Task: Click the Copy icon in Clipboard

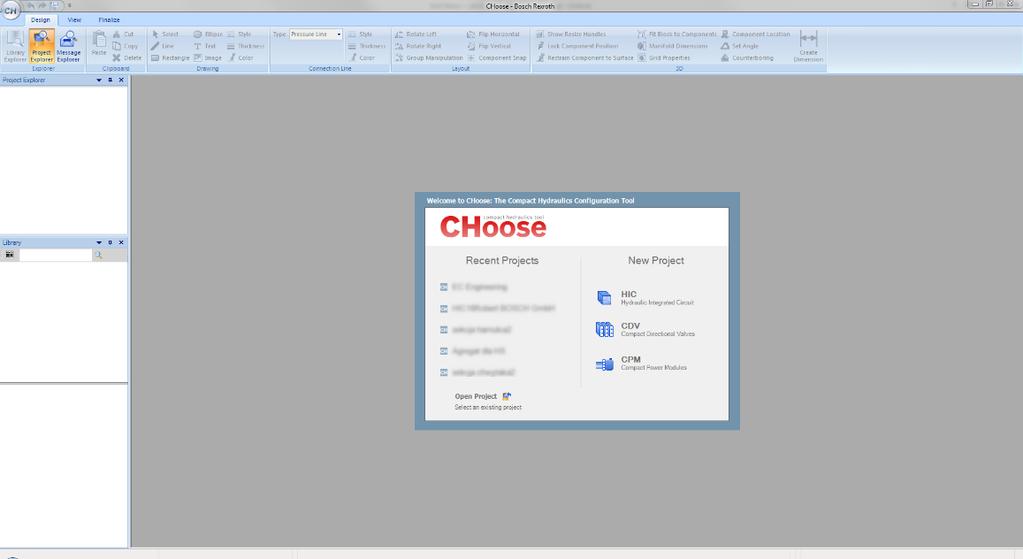Action: coord(125,46)
